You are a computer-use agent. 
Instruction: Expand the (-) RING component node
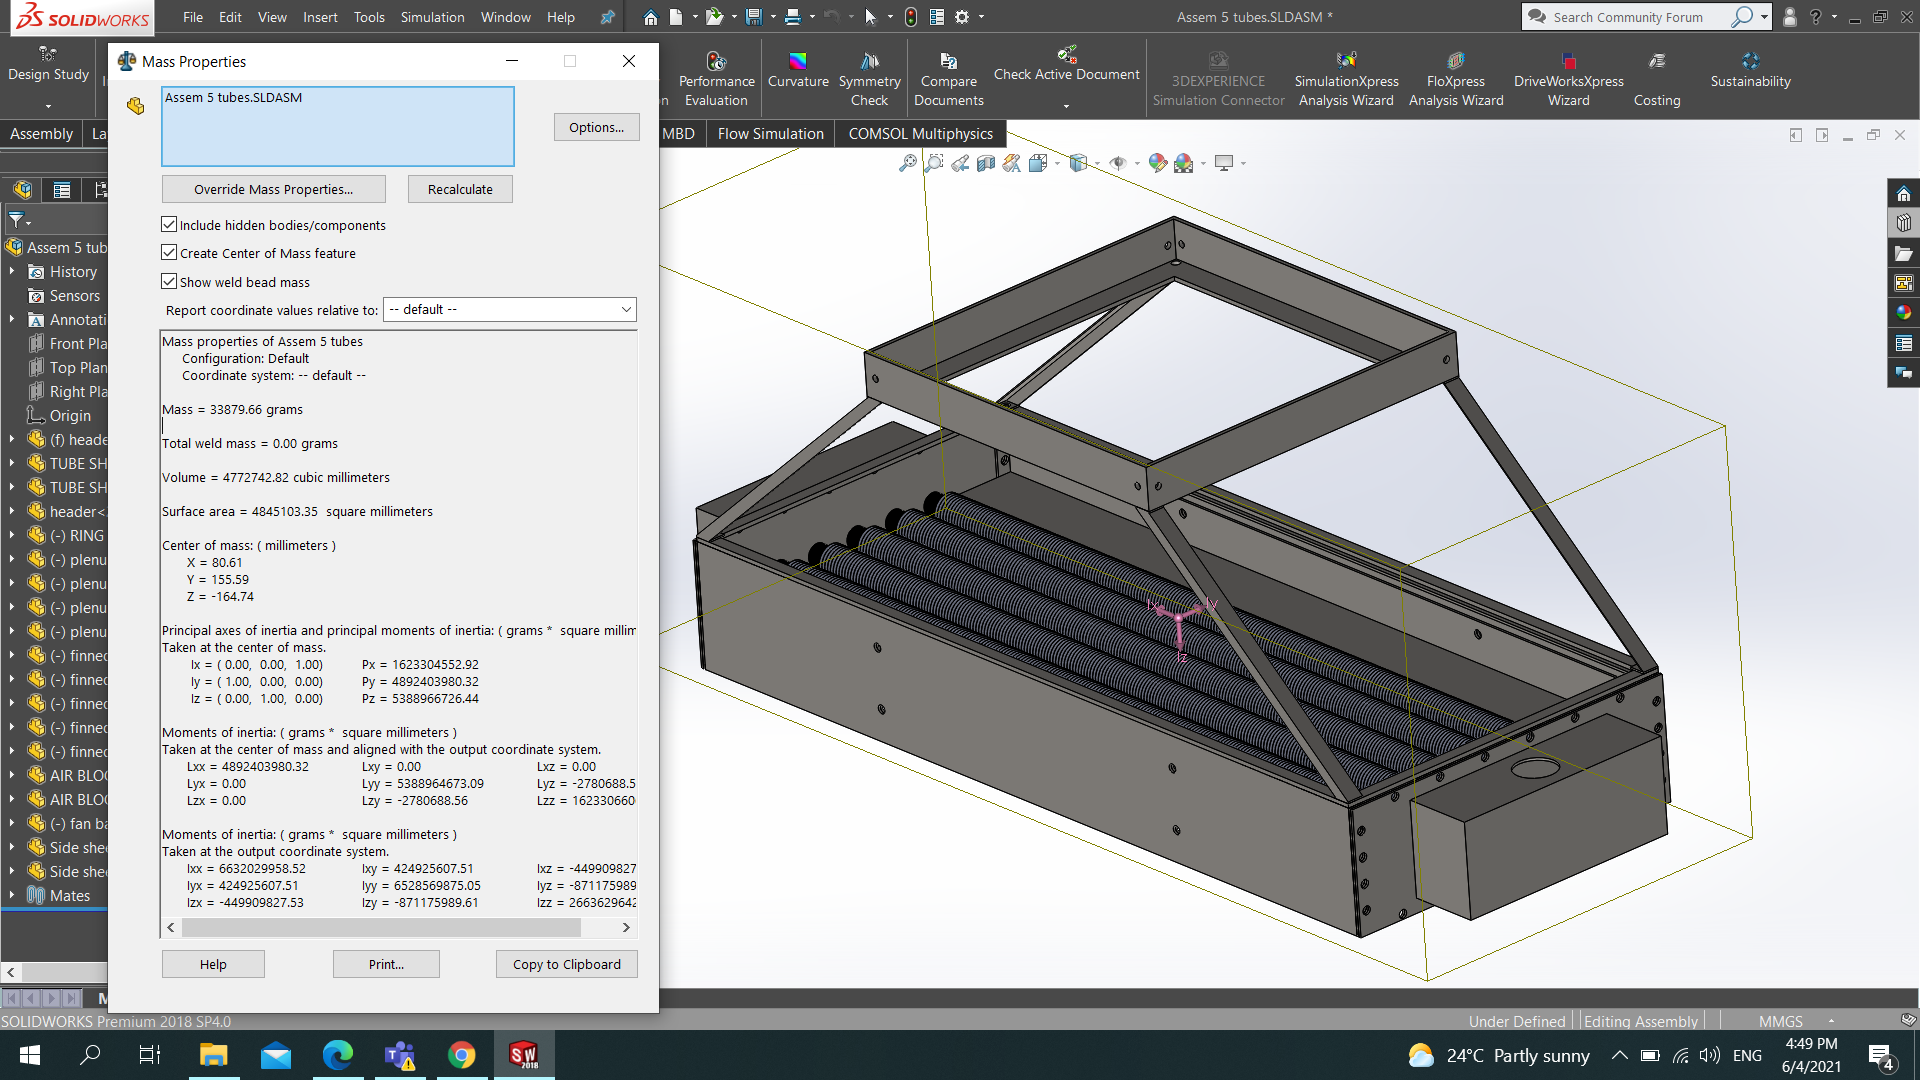12,536
